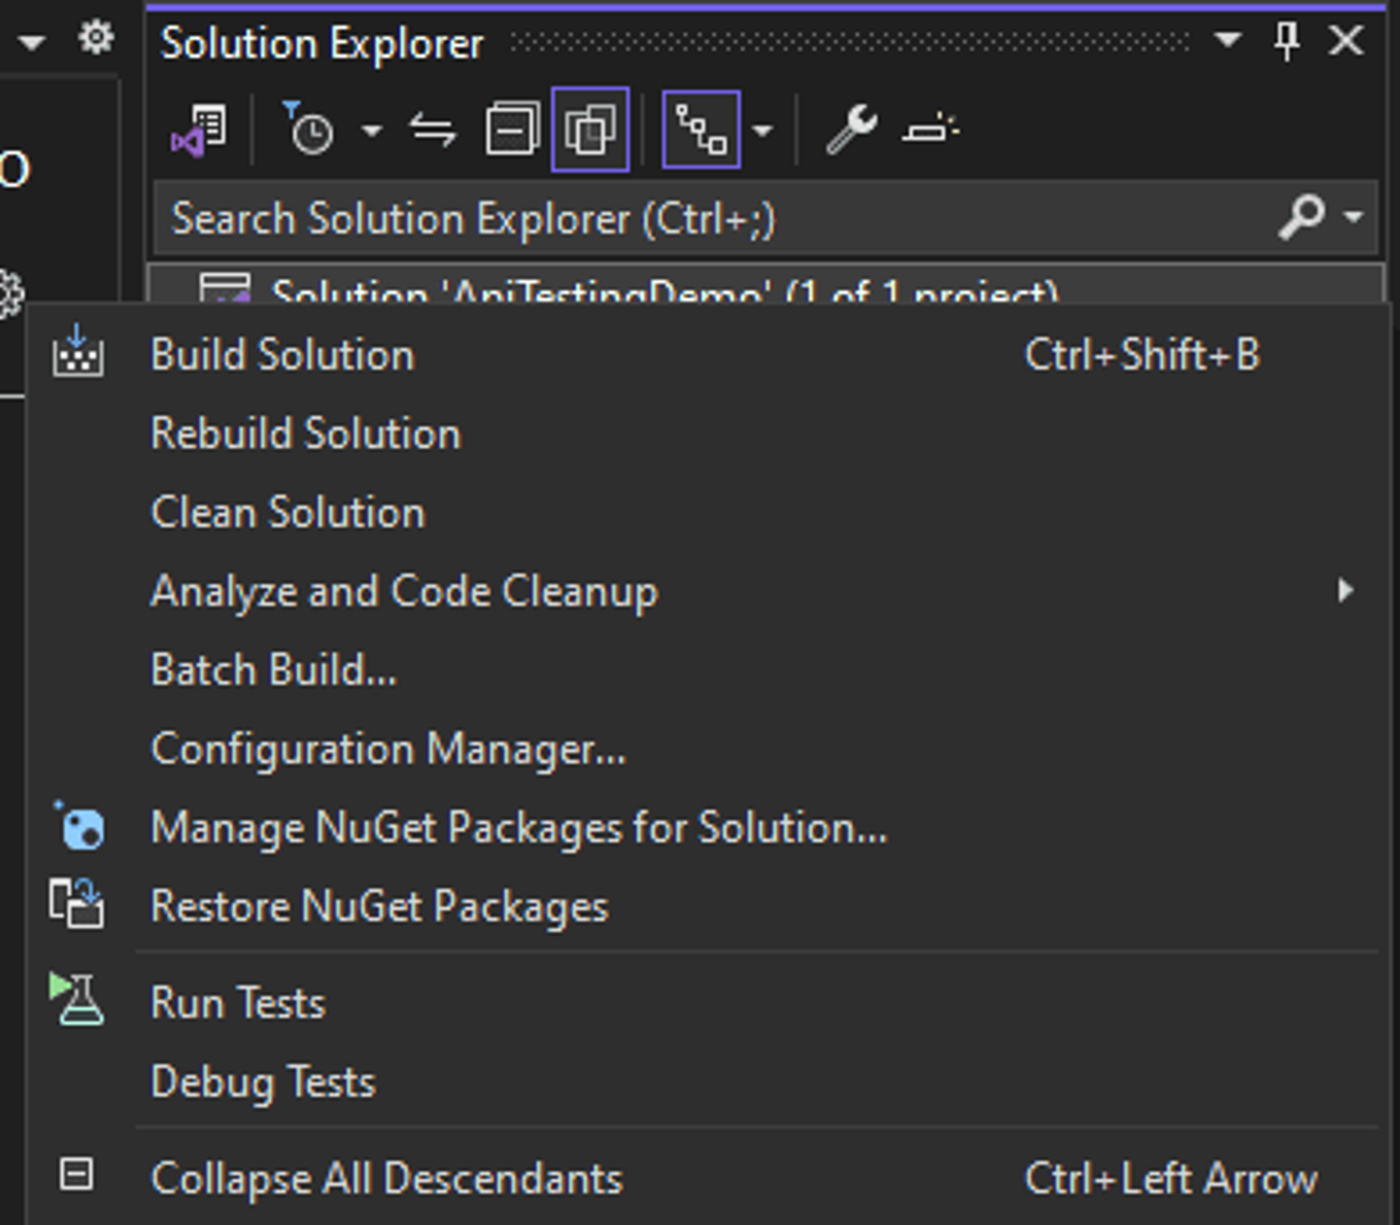Select Collapse All Descendants
This screenshot has width=1400, height=1225.
tap(708, 1180)
